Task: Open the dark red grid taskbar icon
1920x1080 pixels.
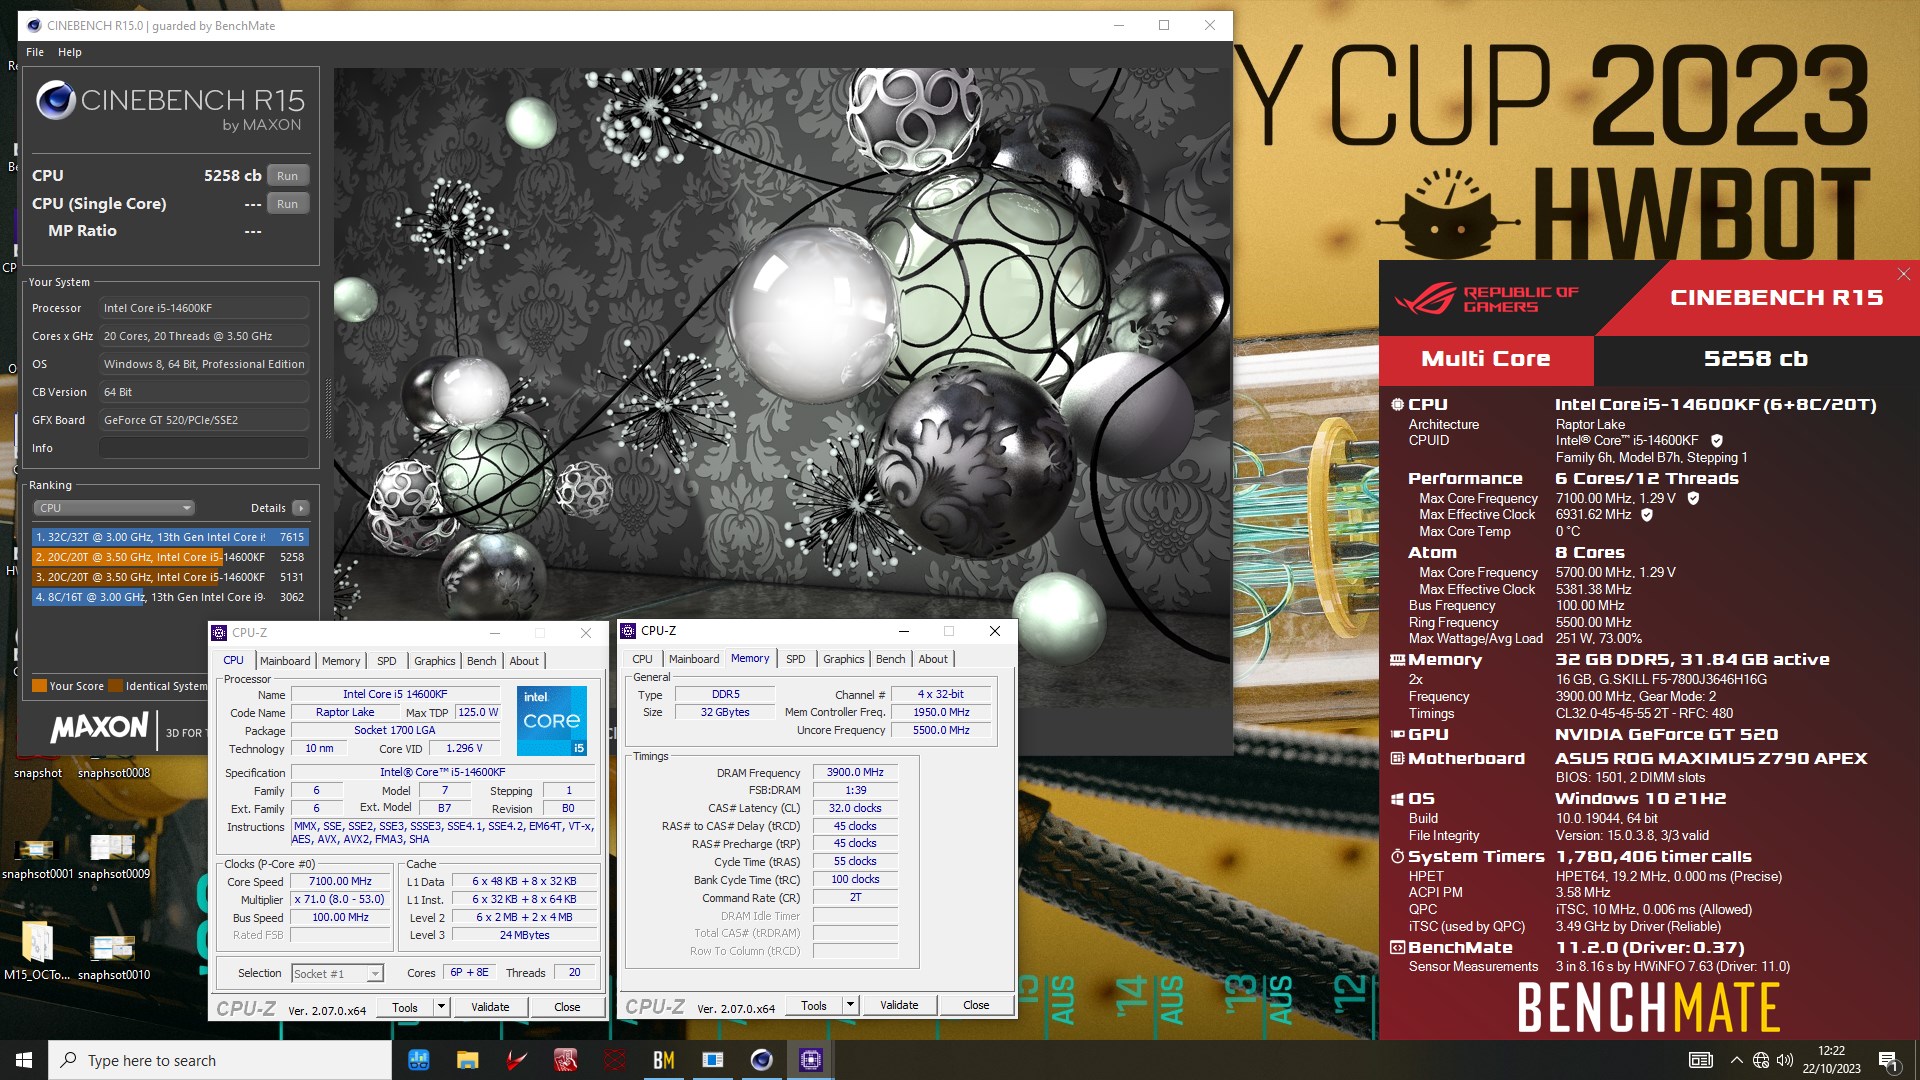Action: pos(614,1060)
